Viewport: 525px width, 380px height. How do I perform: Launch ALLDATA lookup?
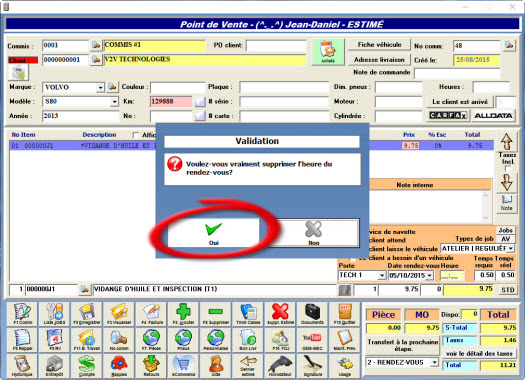(x=493, y=116)
